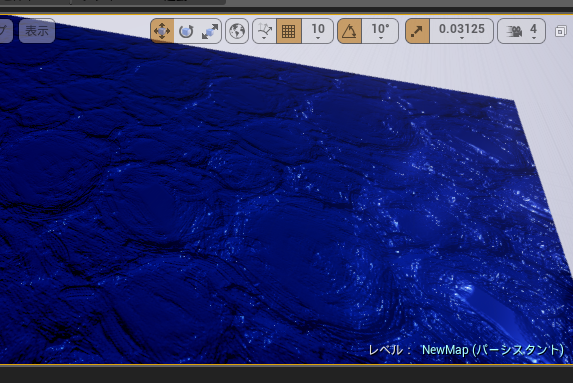Select the Rotate tool
This screenshot has width=573, height=383.
click(x=186, y=31)
